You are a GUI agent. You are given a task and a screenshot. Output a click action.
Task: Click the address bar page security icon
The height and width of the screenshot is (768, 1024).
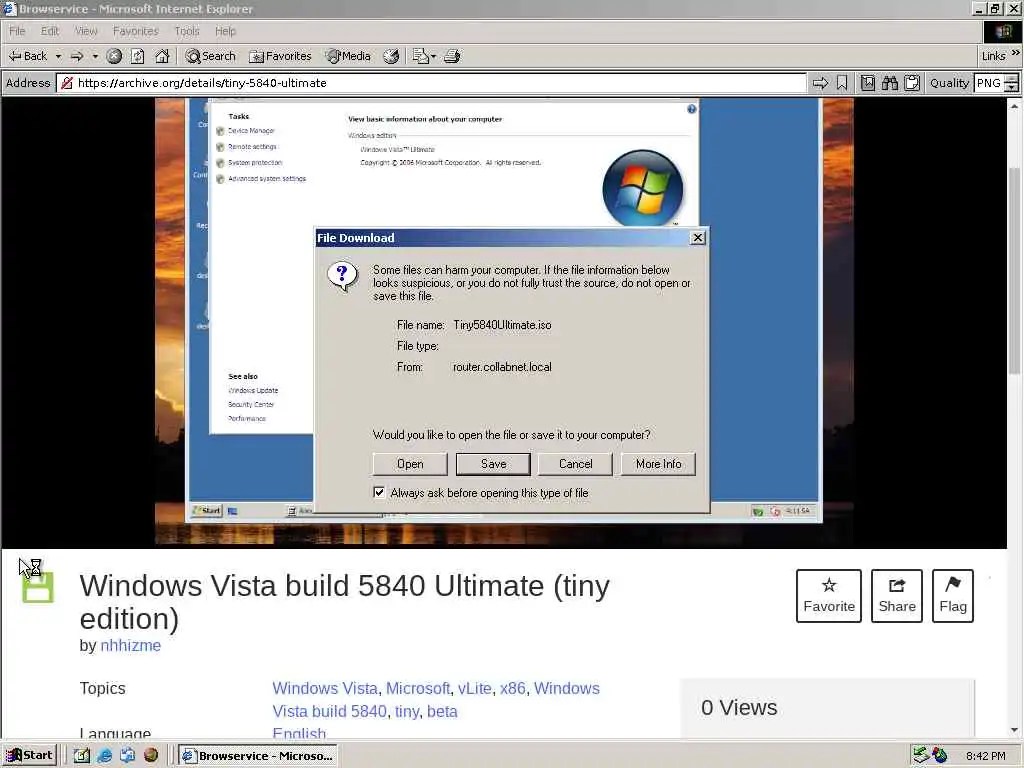(67, 83)
